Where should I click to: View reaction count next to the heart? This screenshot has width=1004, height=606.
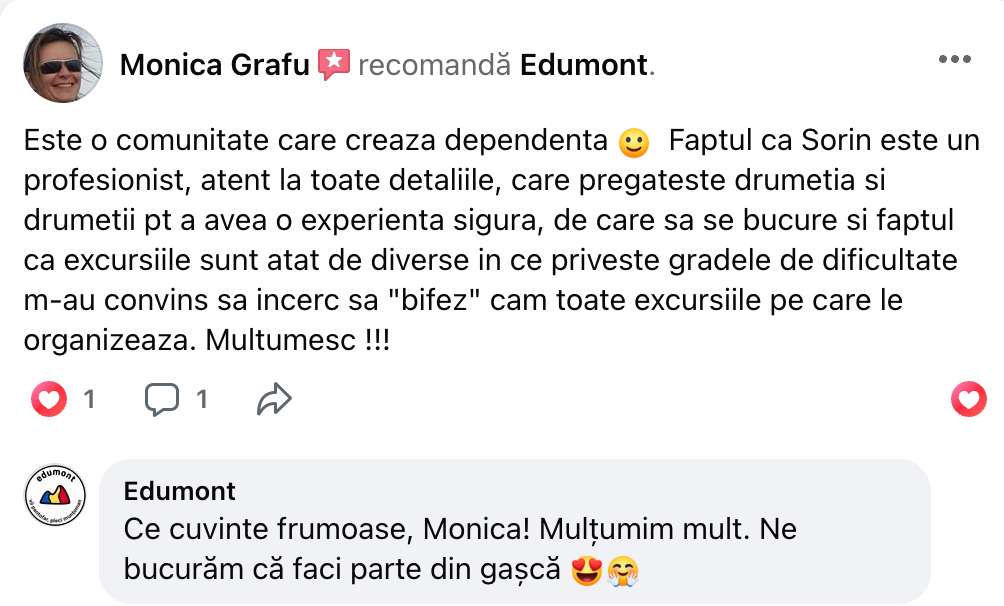(x=89, y=400)
